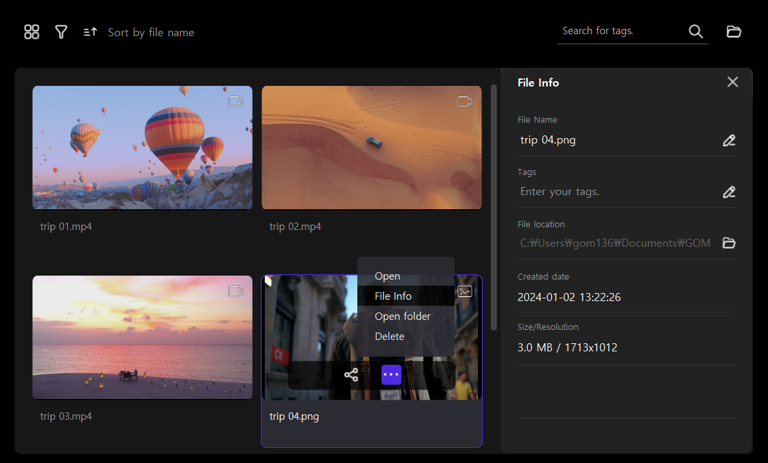This screenshot has width=768, height=463.
Task: Click share icon on trip 04 thumbnail
Action: click(x=351, y=375)
